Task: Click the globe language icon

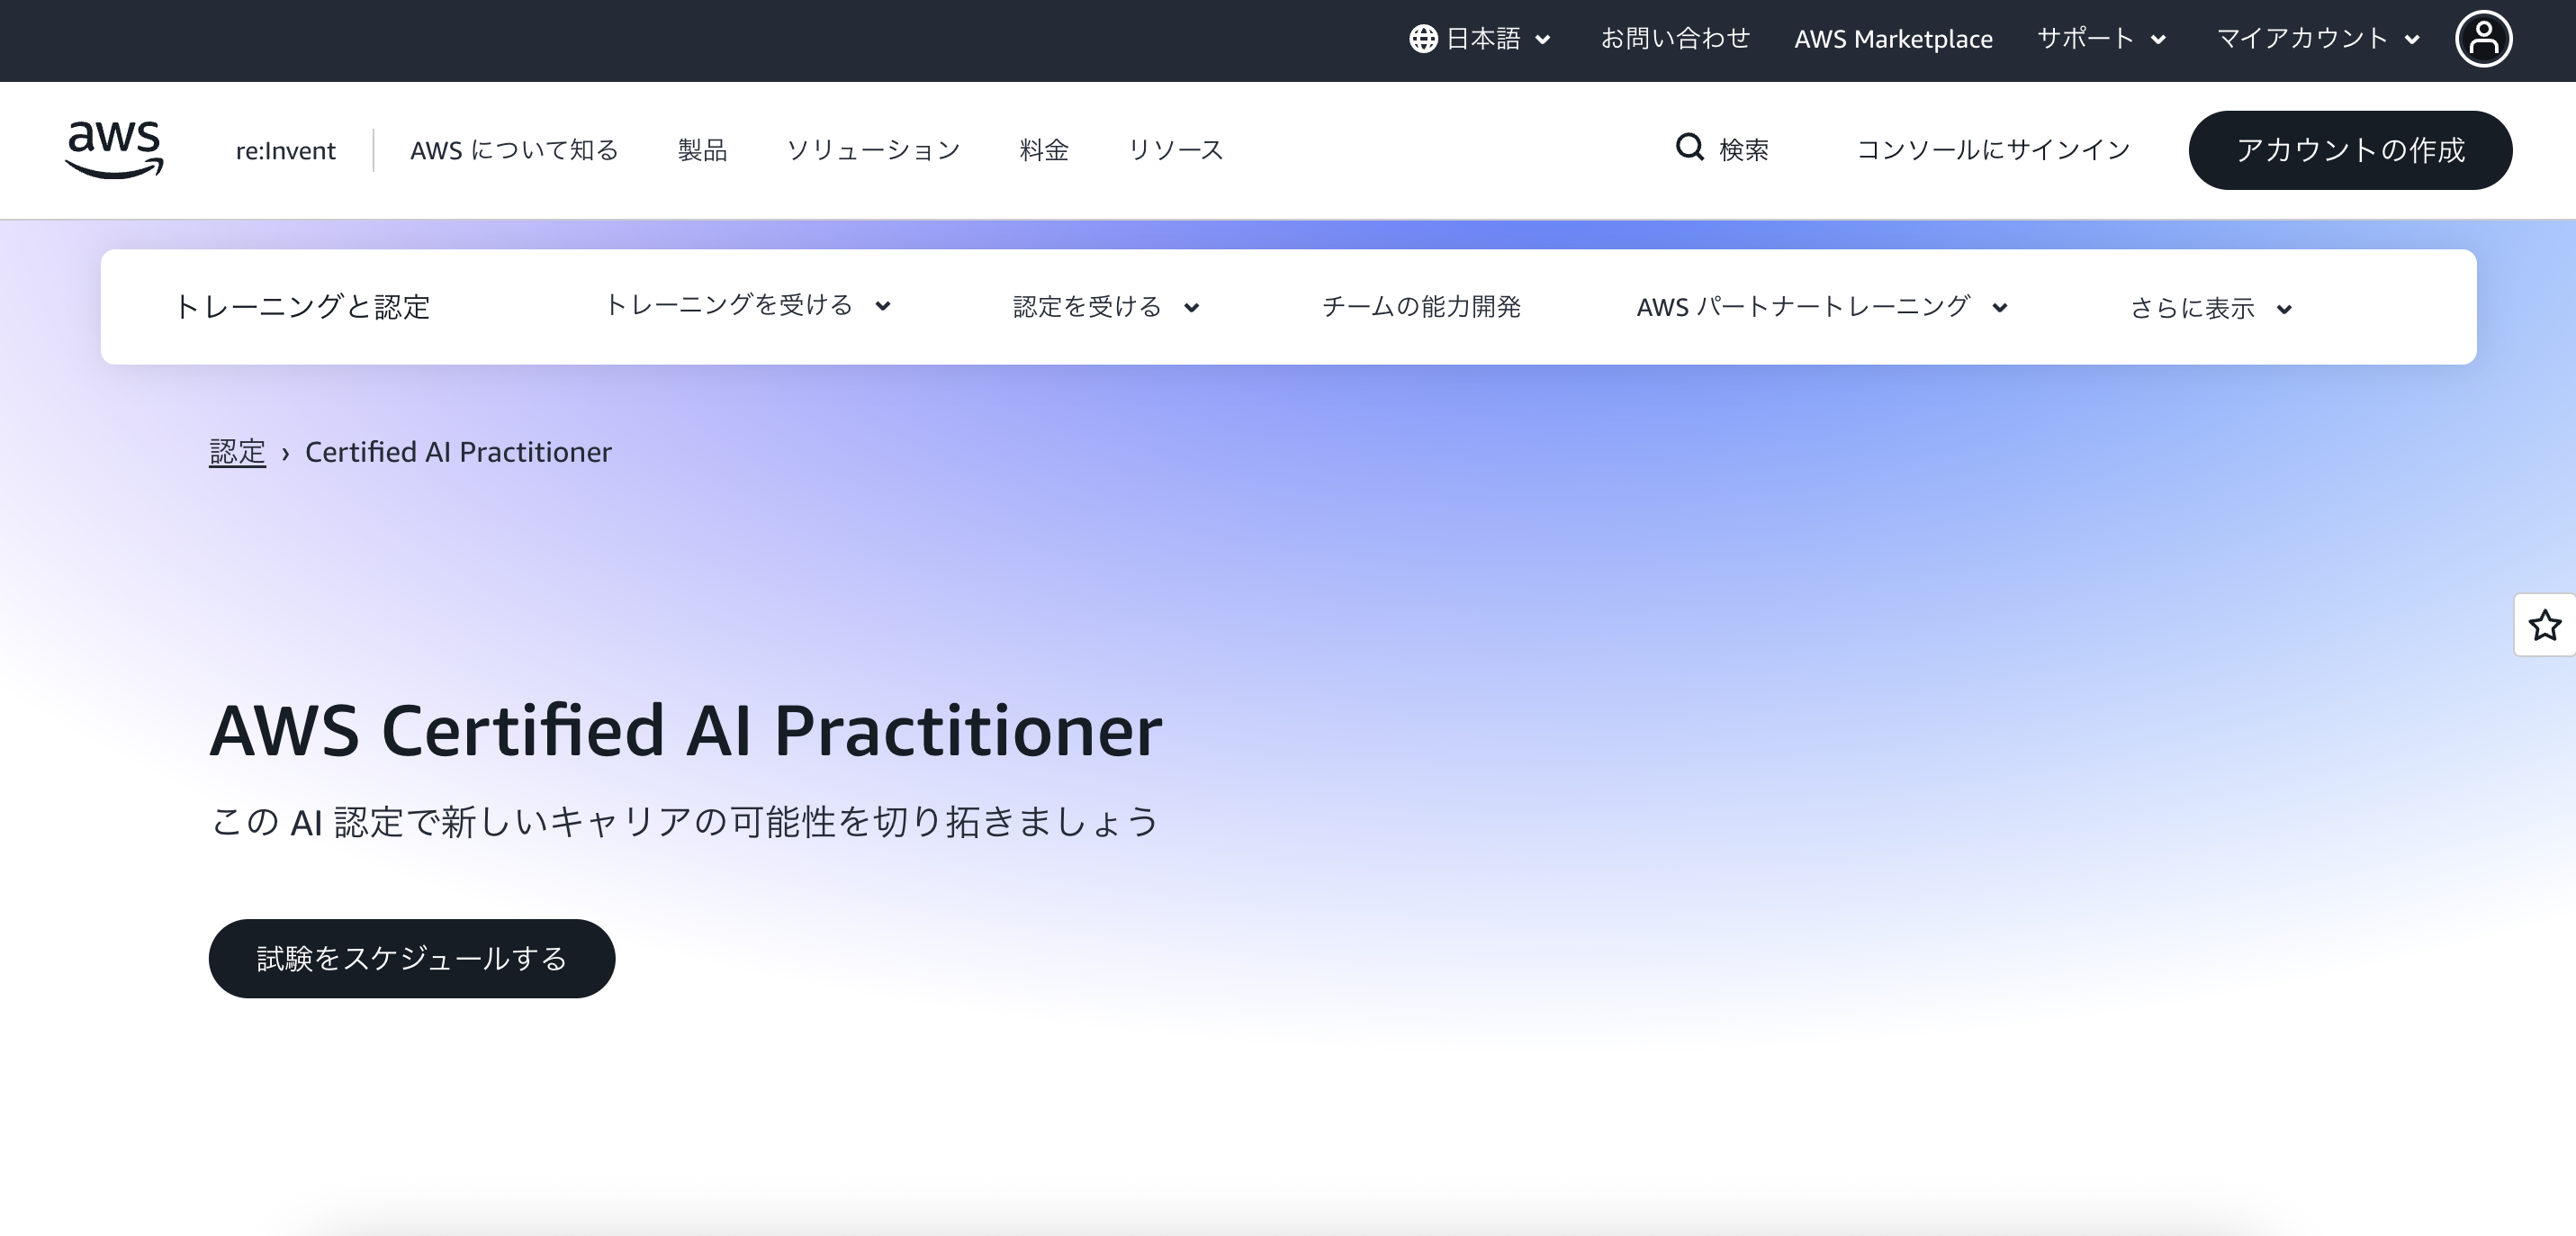Action: click(x=1423, y=39)
